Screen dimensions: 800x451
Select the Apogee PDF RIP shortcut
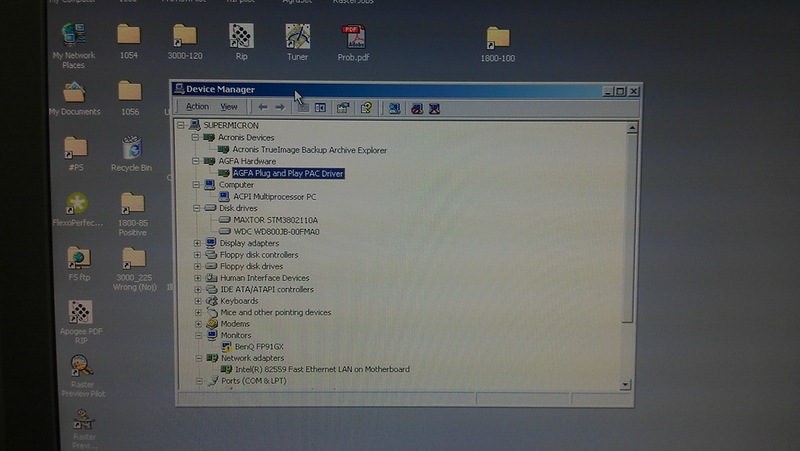point(81,322)
